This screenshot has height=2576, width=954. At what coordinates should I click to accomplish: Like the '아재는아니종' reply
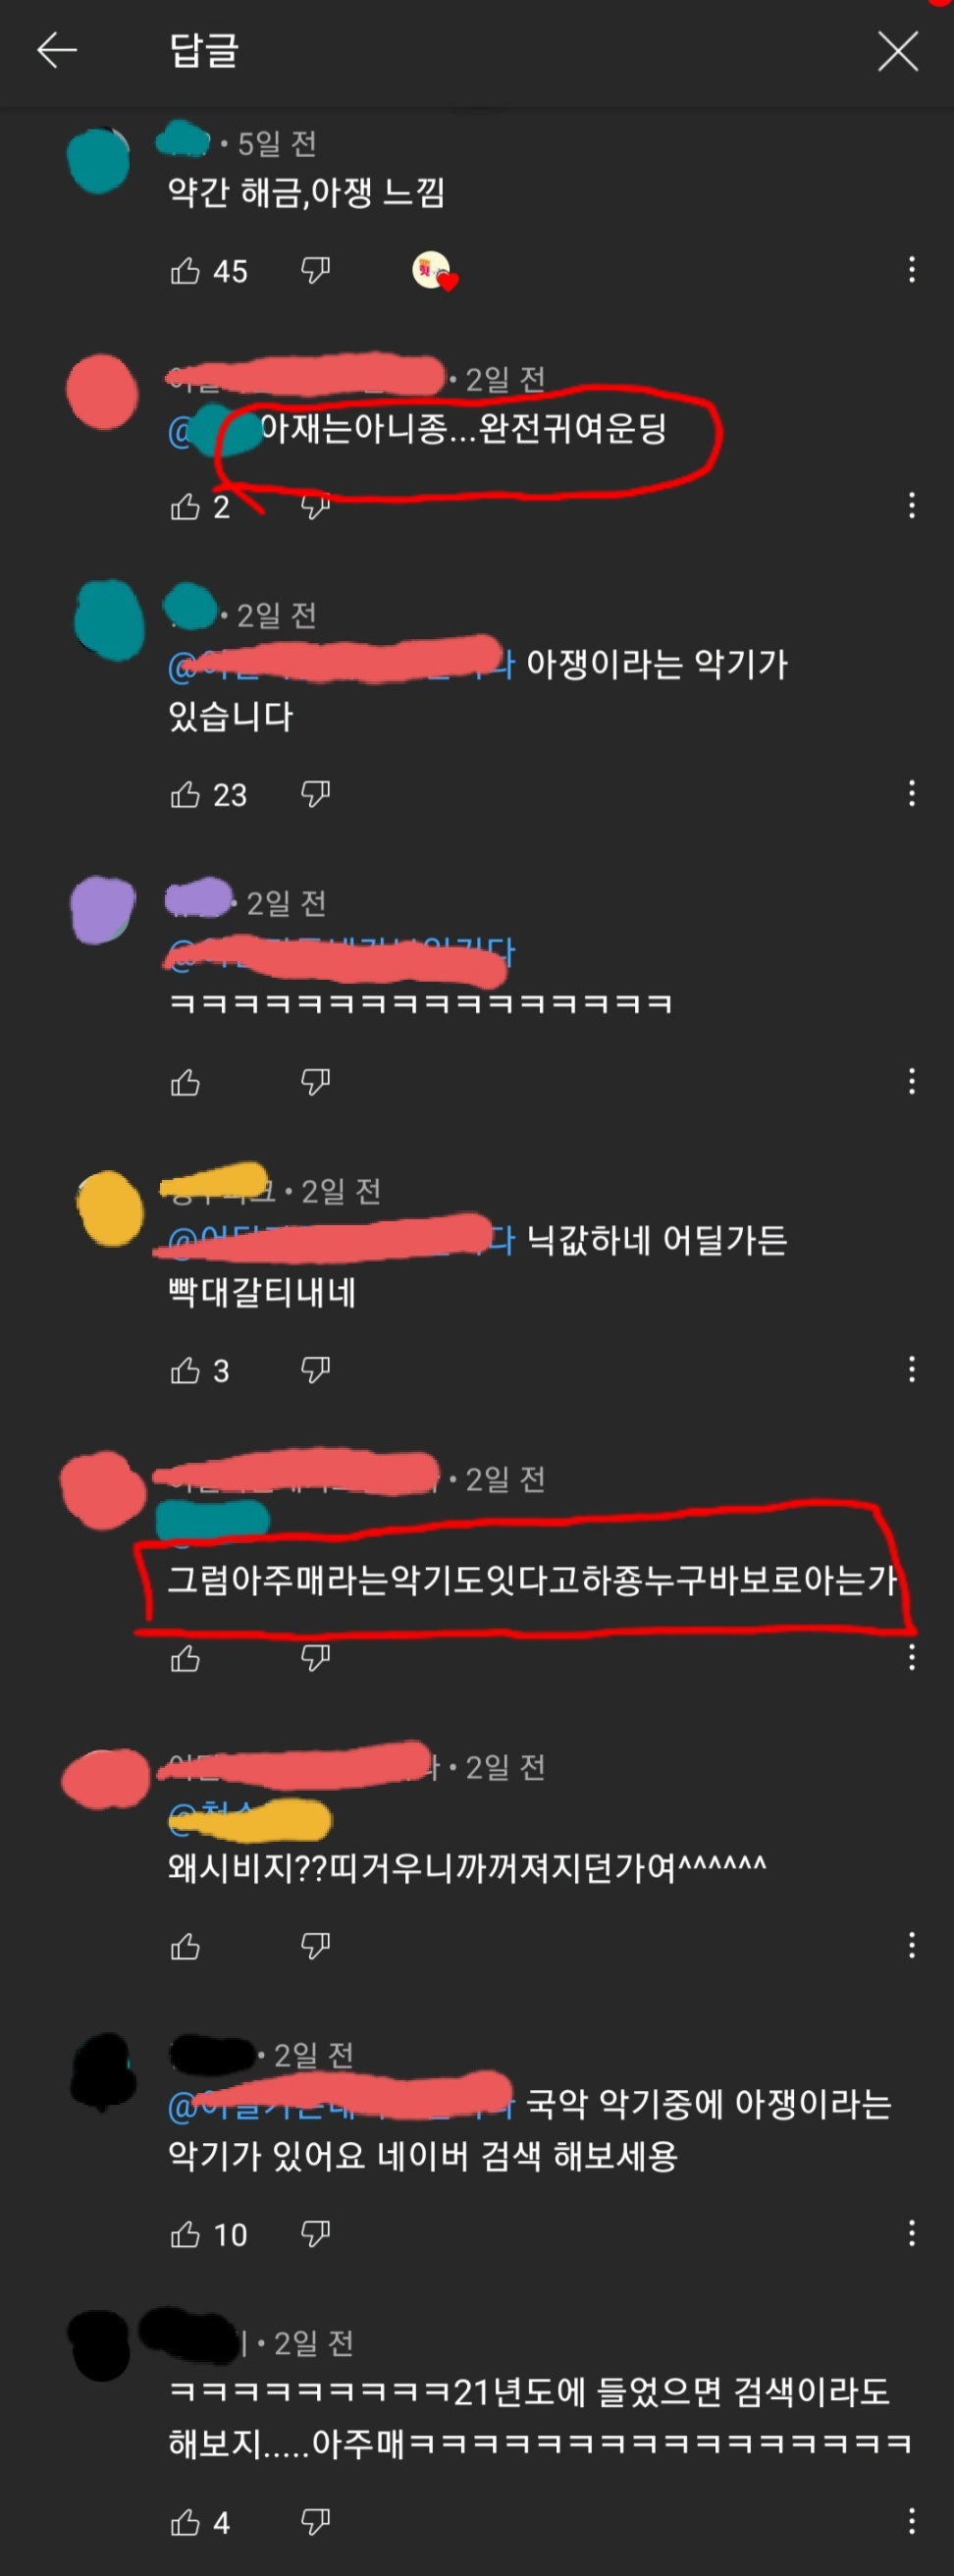(185, 506)
